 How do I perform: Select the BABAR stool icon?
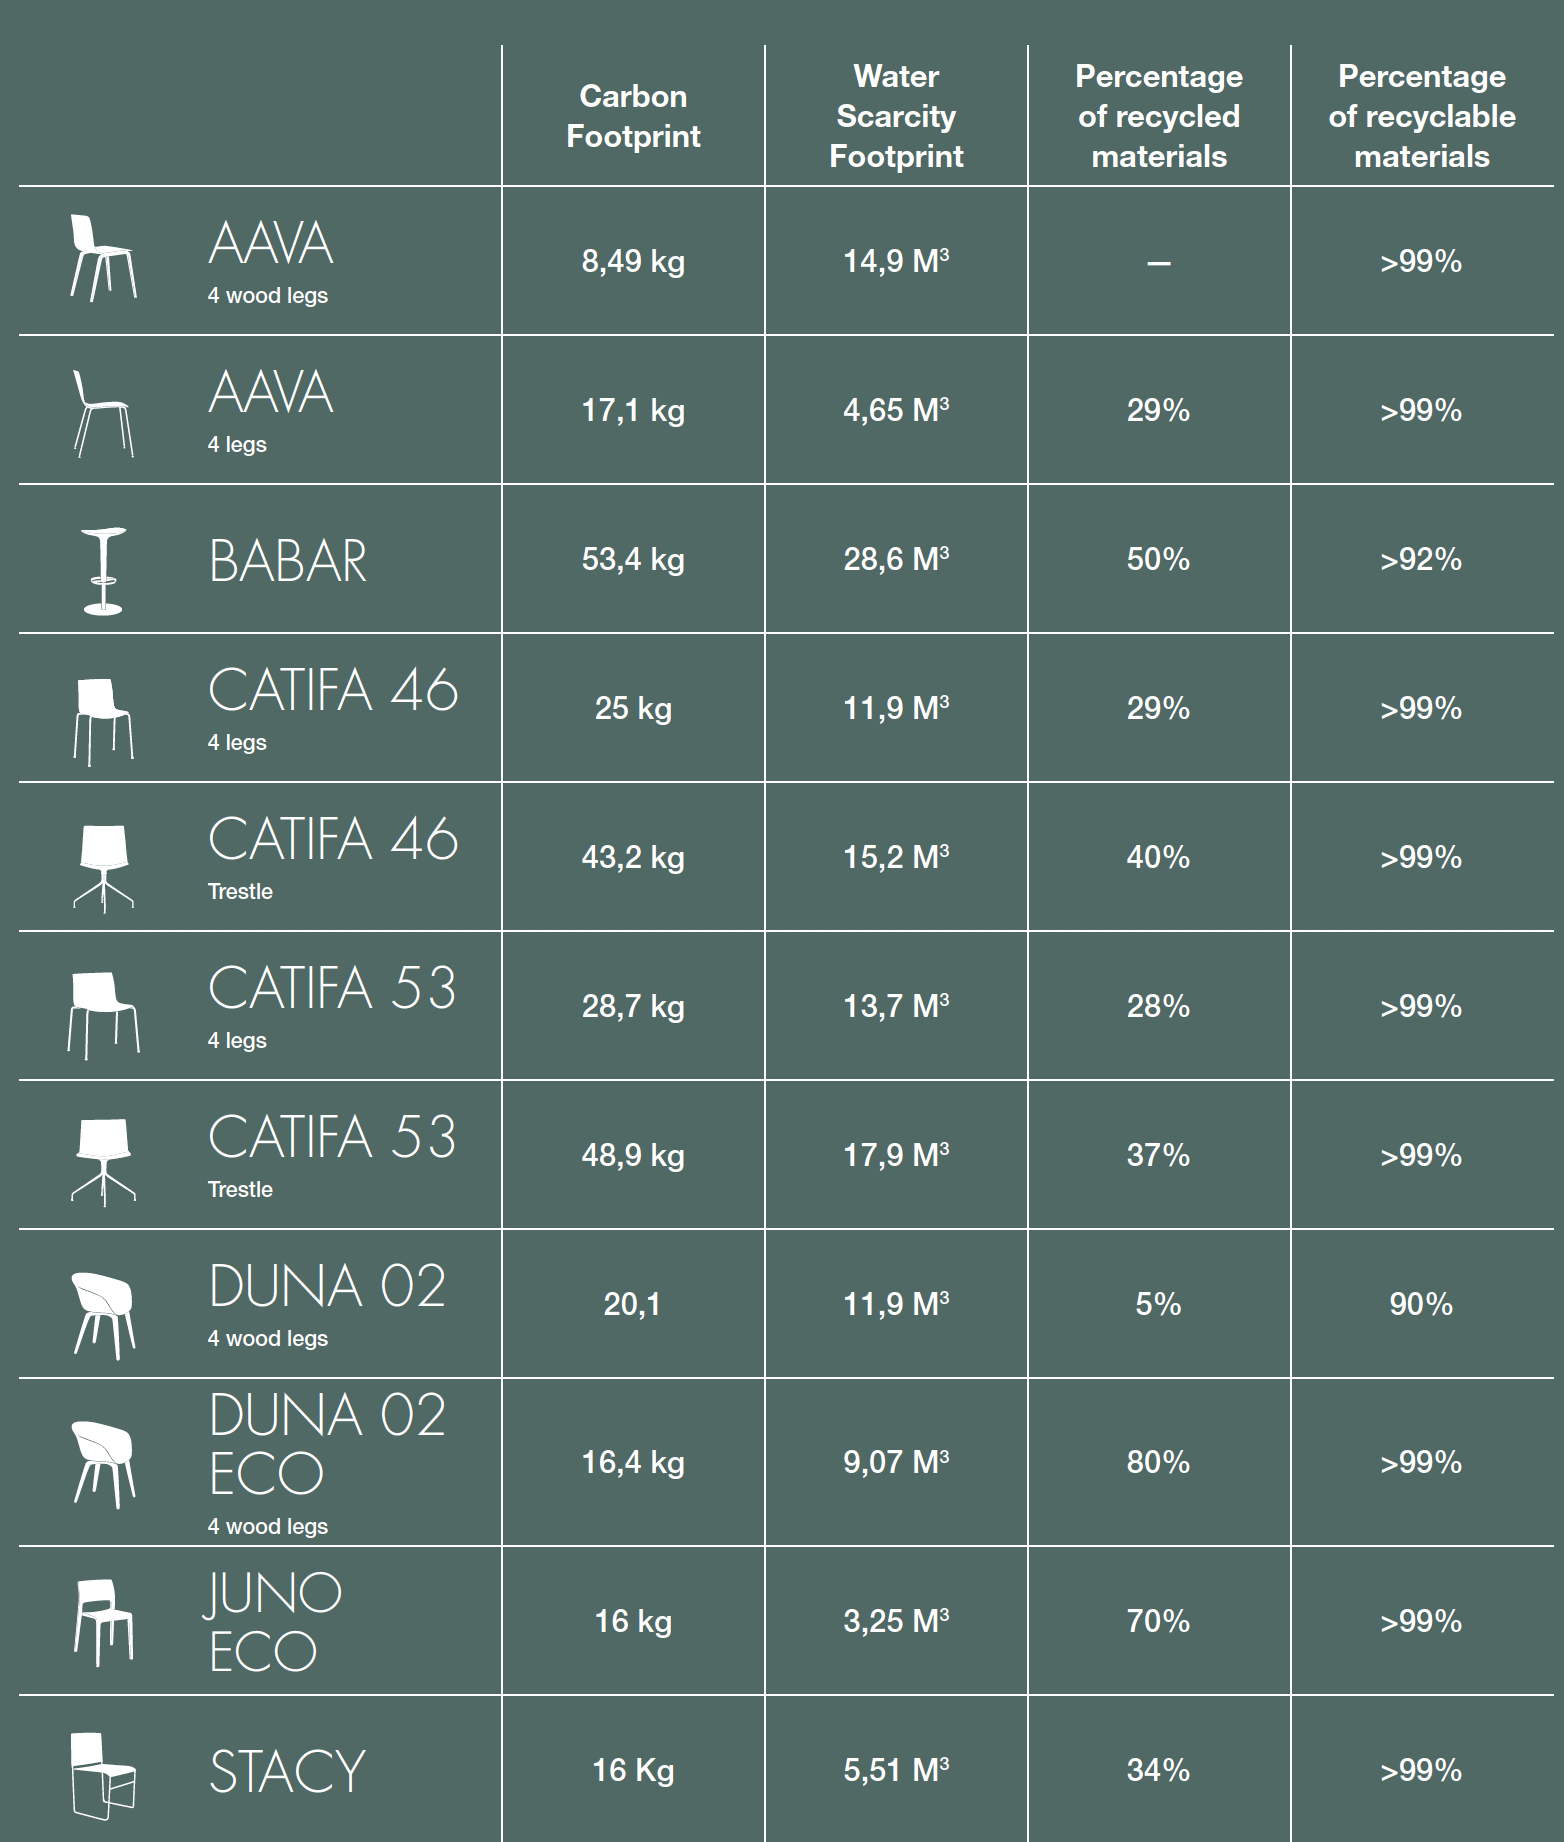click(103, 570)
